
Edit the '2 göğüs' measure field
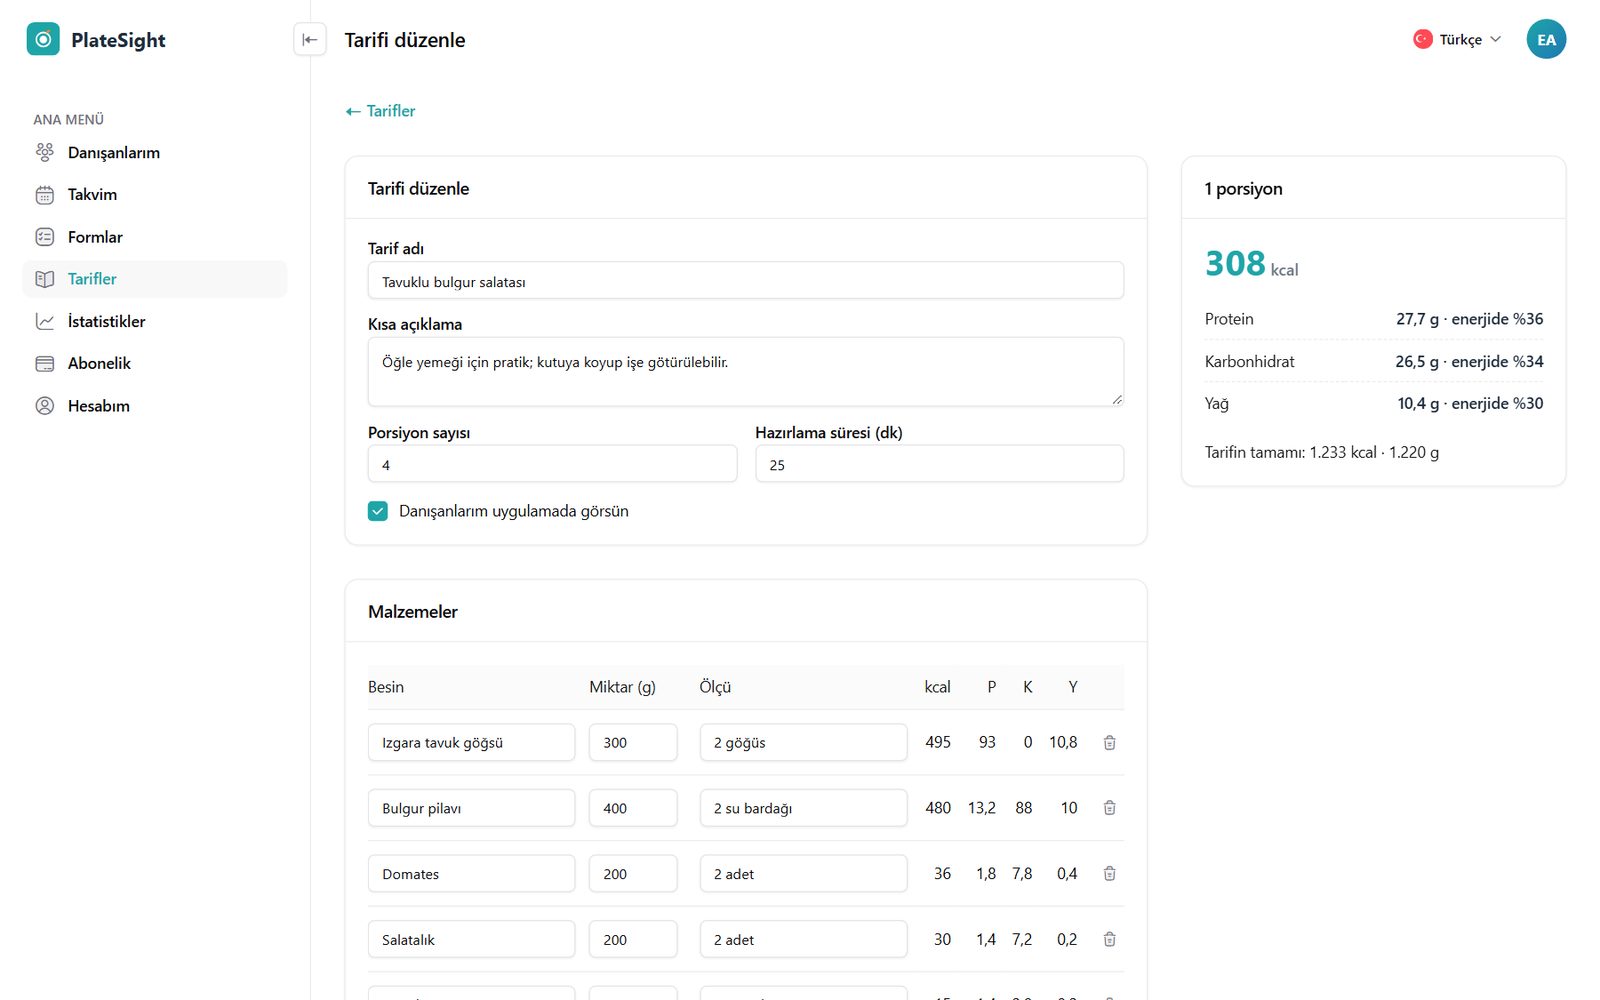[803, 742]
